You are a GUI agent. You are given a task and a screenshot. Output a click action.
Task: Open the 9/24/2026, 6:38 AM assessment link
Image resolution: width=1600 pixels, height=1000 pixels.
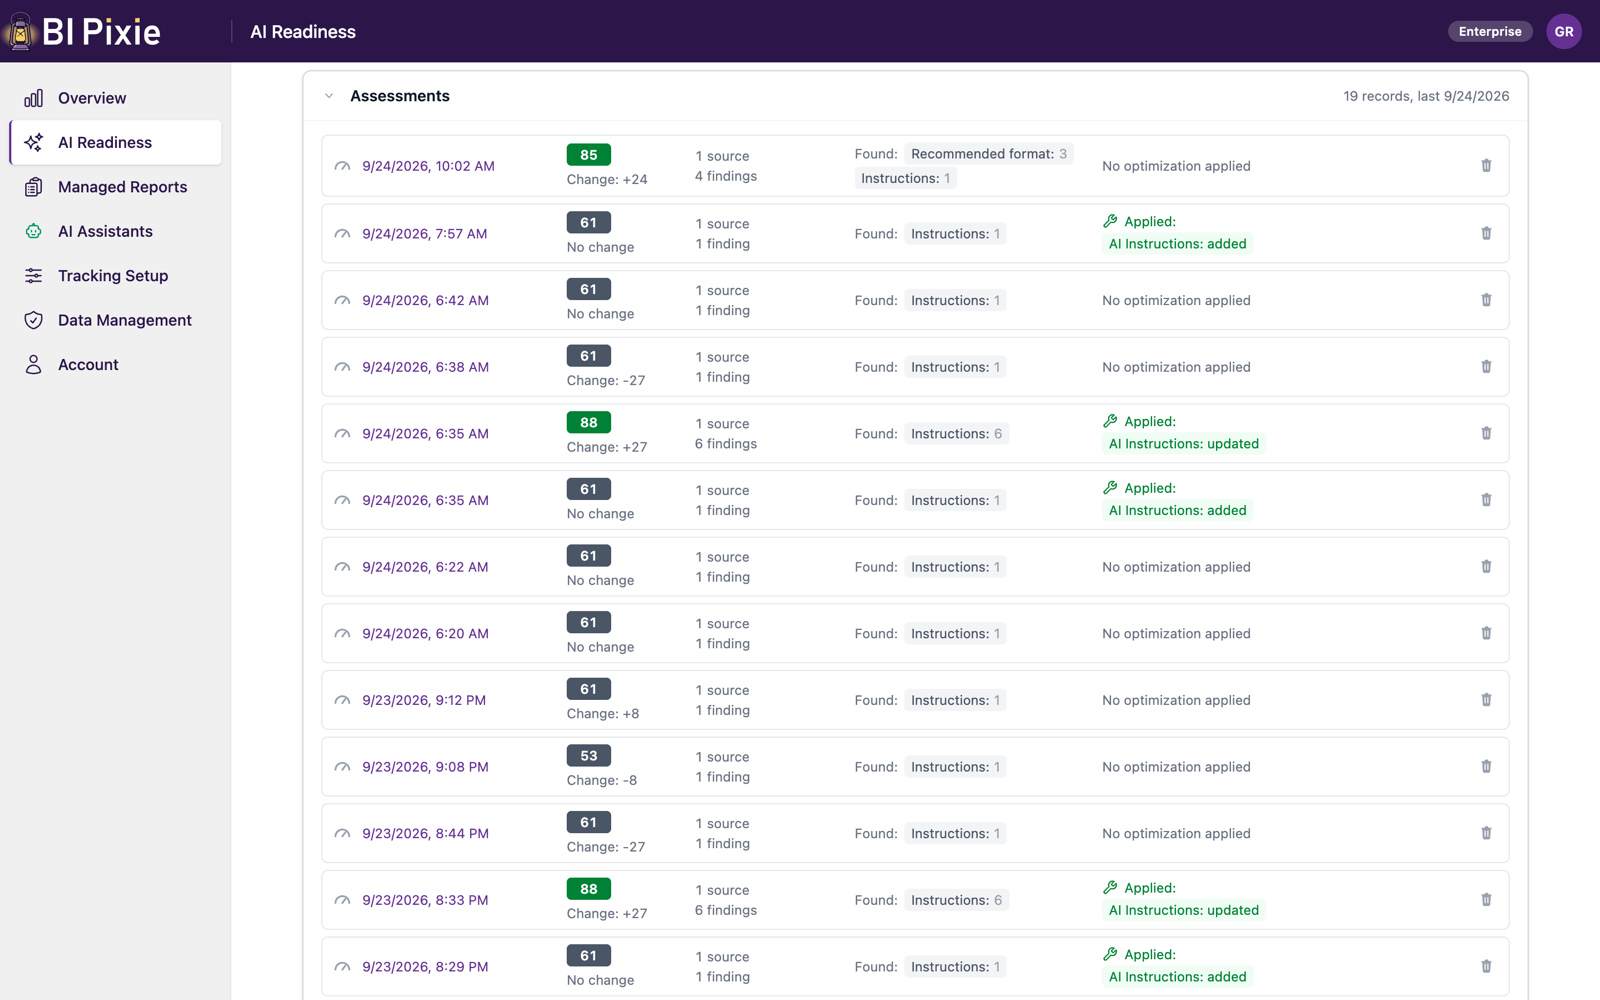[x=425, y=367]
